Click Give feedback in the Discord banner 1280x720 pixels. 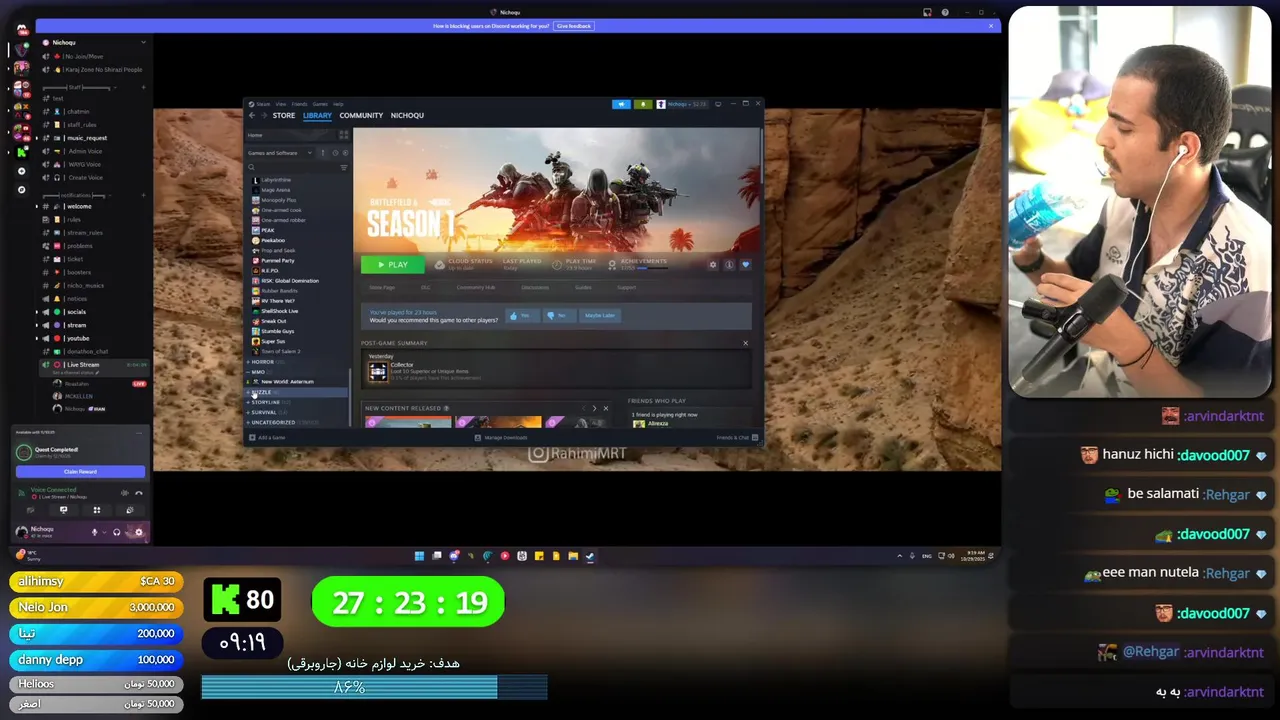(x=574, y=26)
